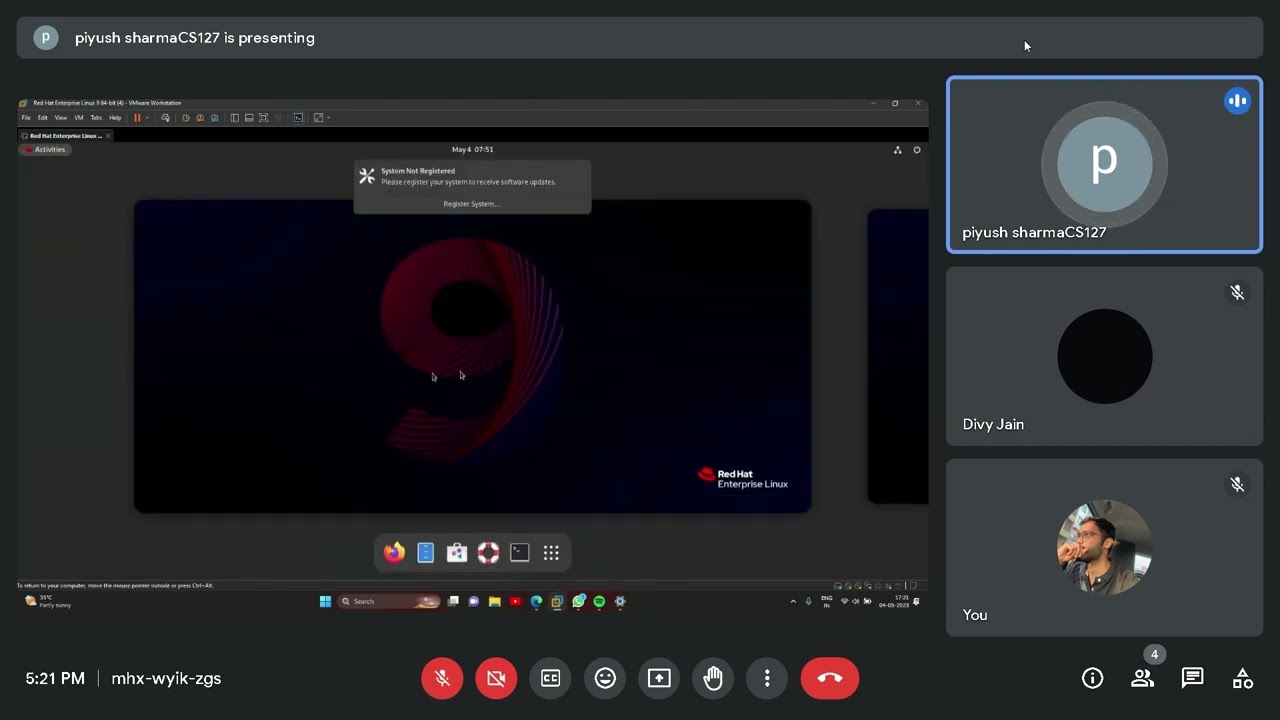Turn on the camera in Meet

[496, 678]
